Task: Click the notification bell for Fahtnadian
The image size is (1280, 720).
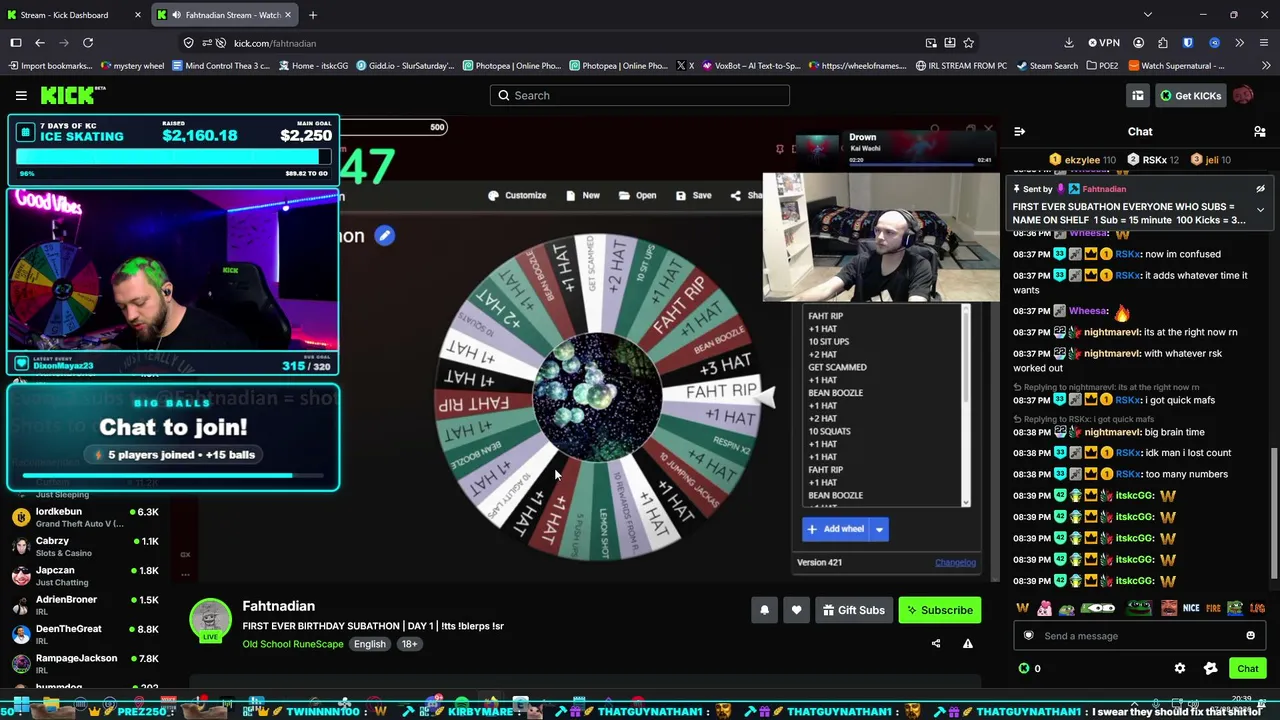Action: pyautogui.click(x=764, y=610)
